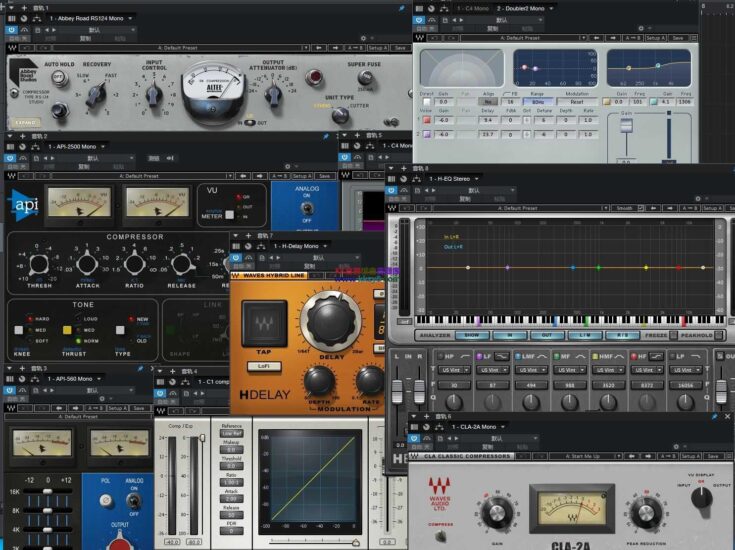Screen dimensions: 735x550
Task: Click the API logo on the API-2500
Action: [23, 204]
